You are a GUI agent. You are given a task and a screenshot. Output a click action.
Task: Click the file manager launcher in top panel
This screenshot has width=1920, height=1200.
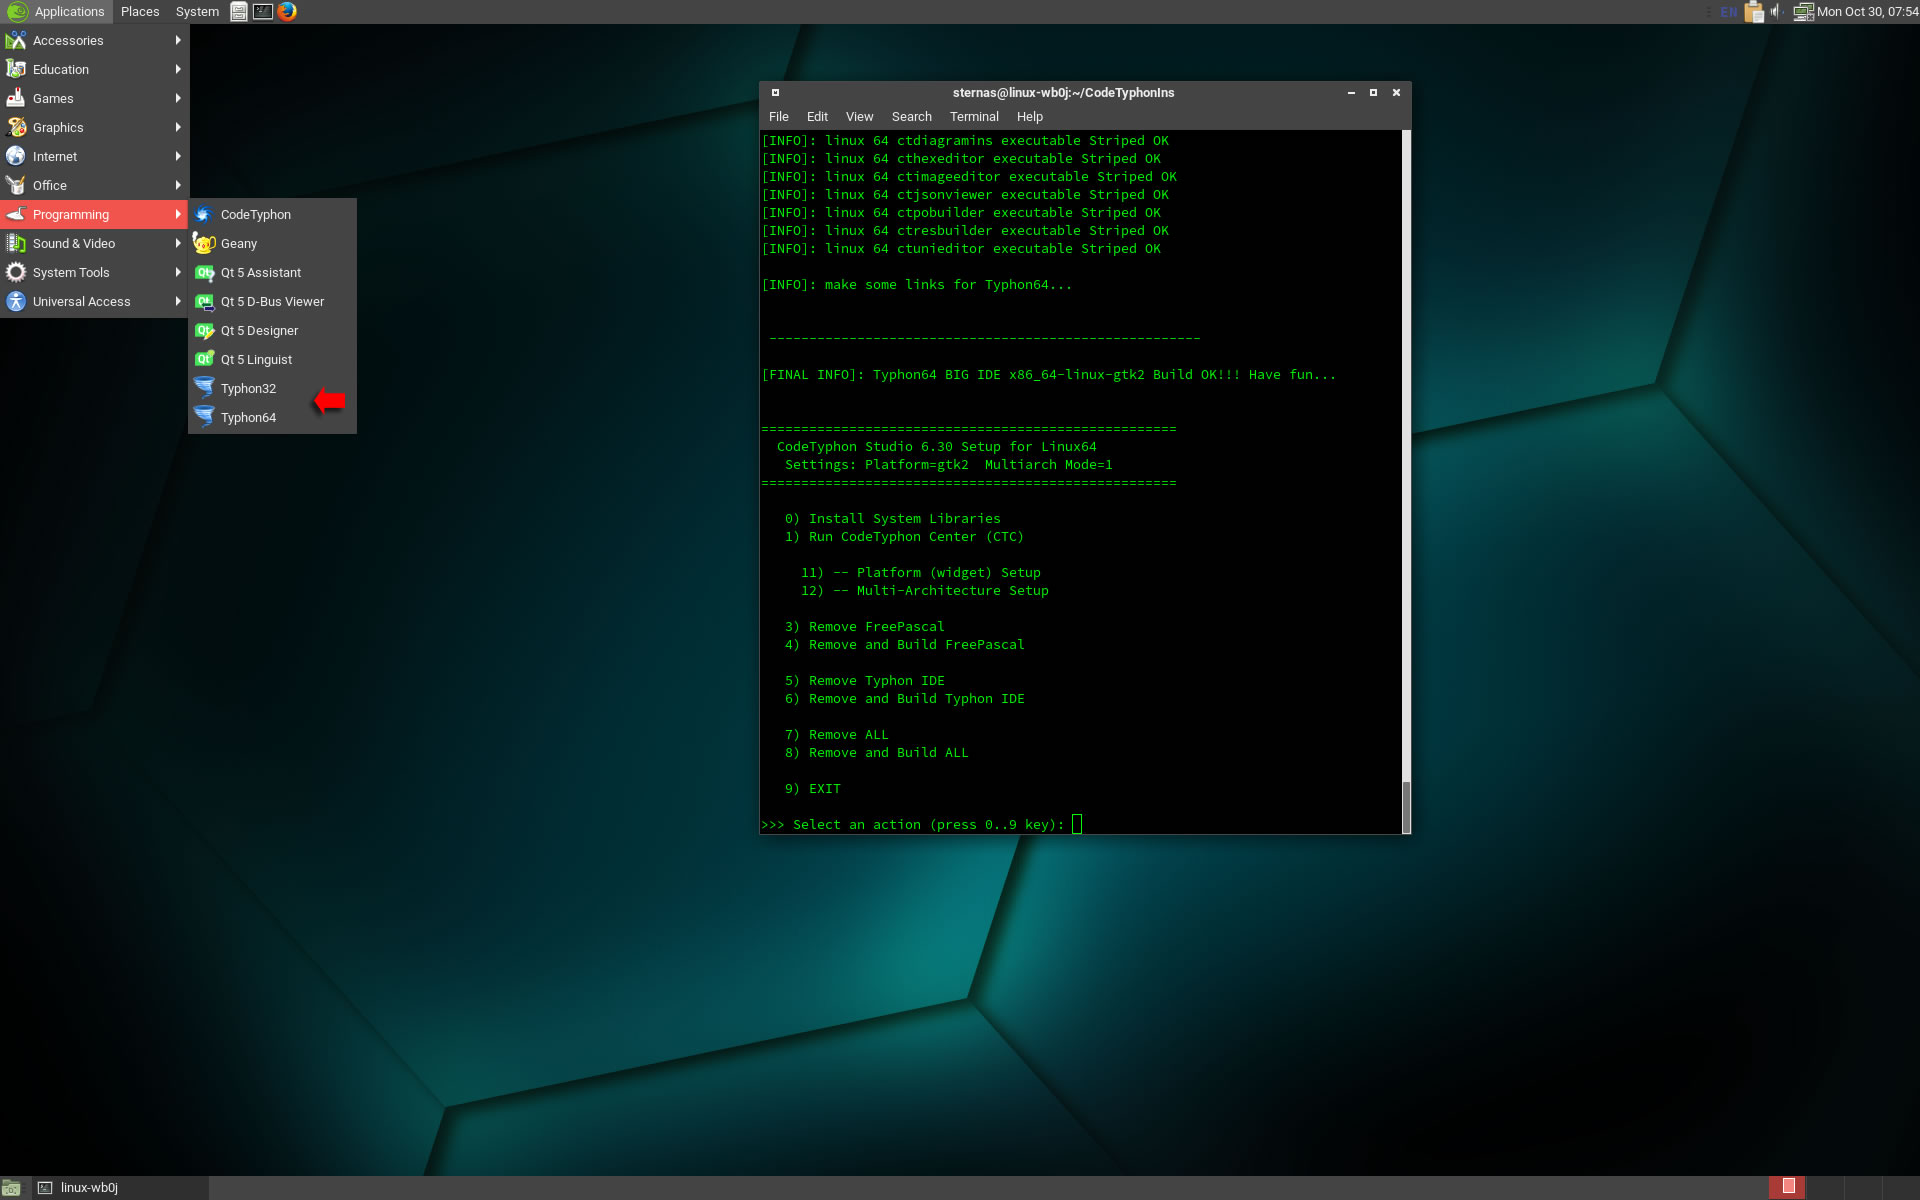(x=239, y=11)
